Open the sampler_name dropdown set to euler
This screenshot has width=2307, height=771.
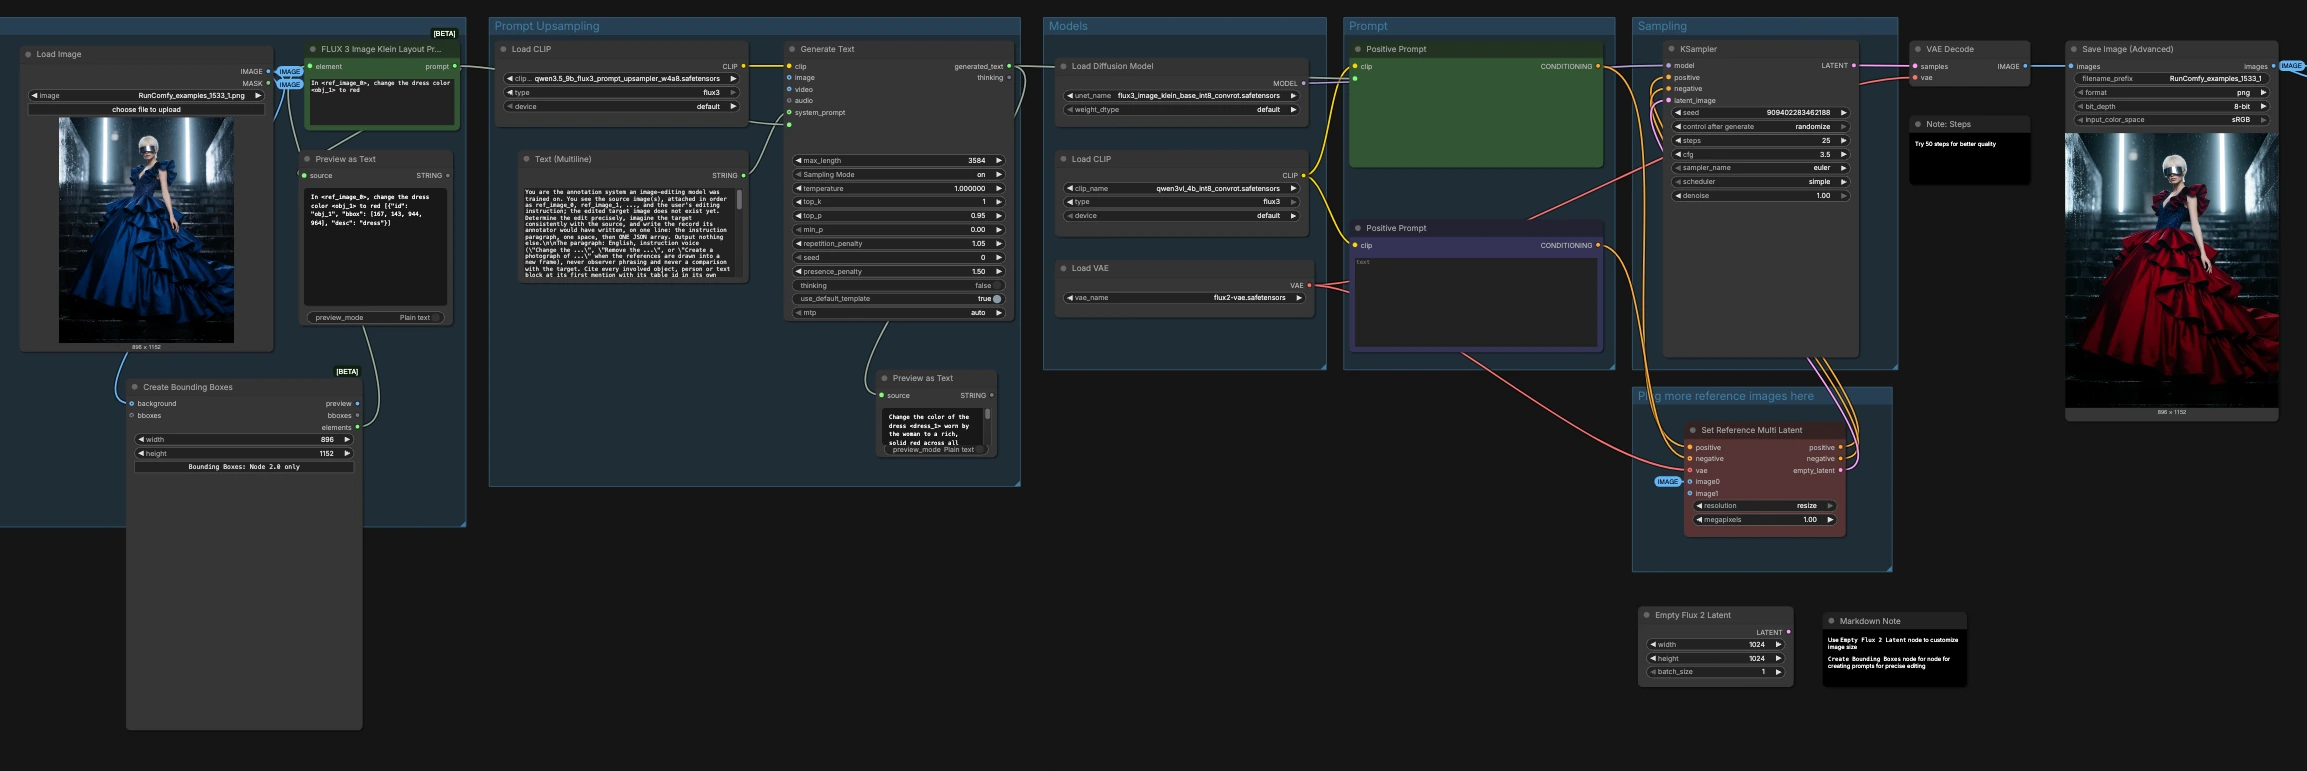click(1761, 168)
